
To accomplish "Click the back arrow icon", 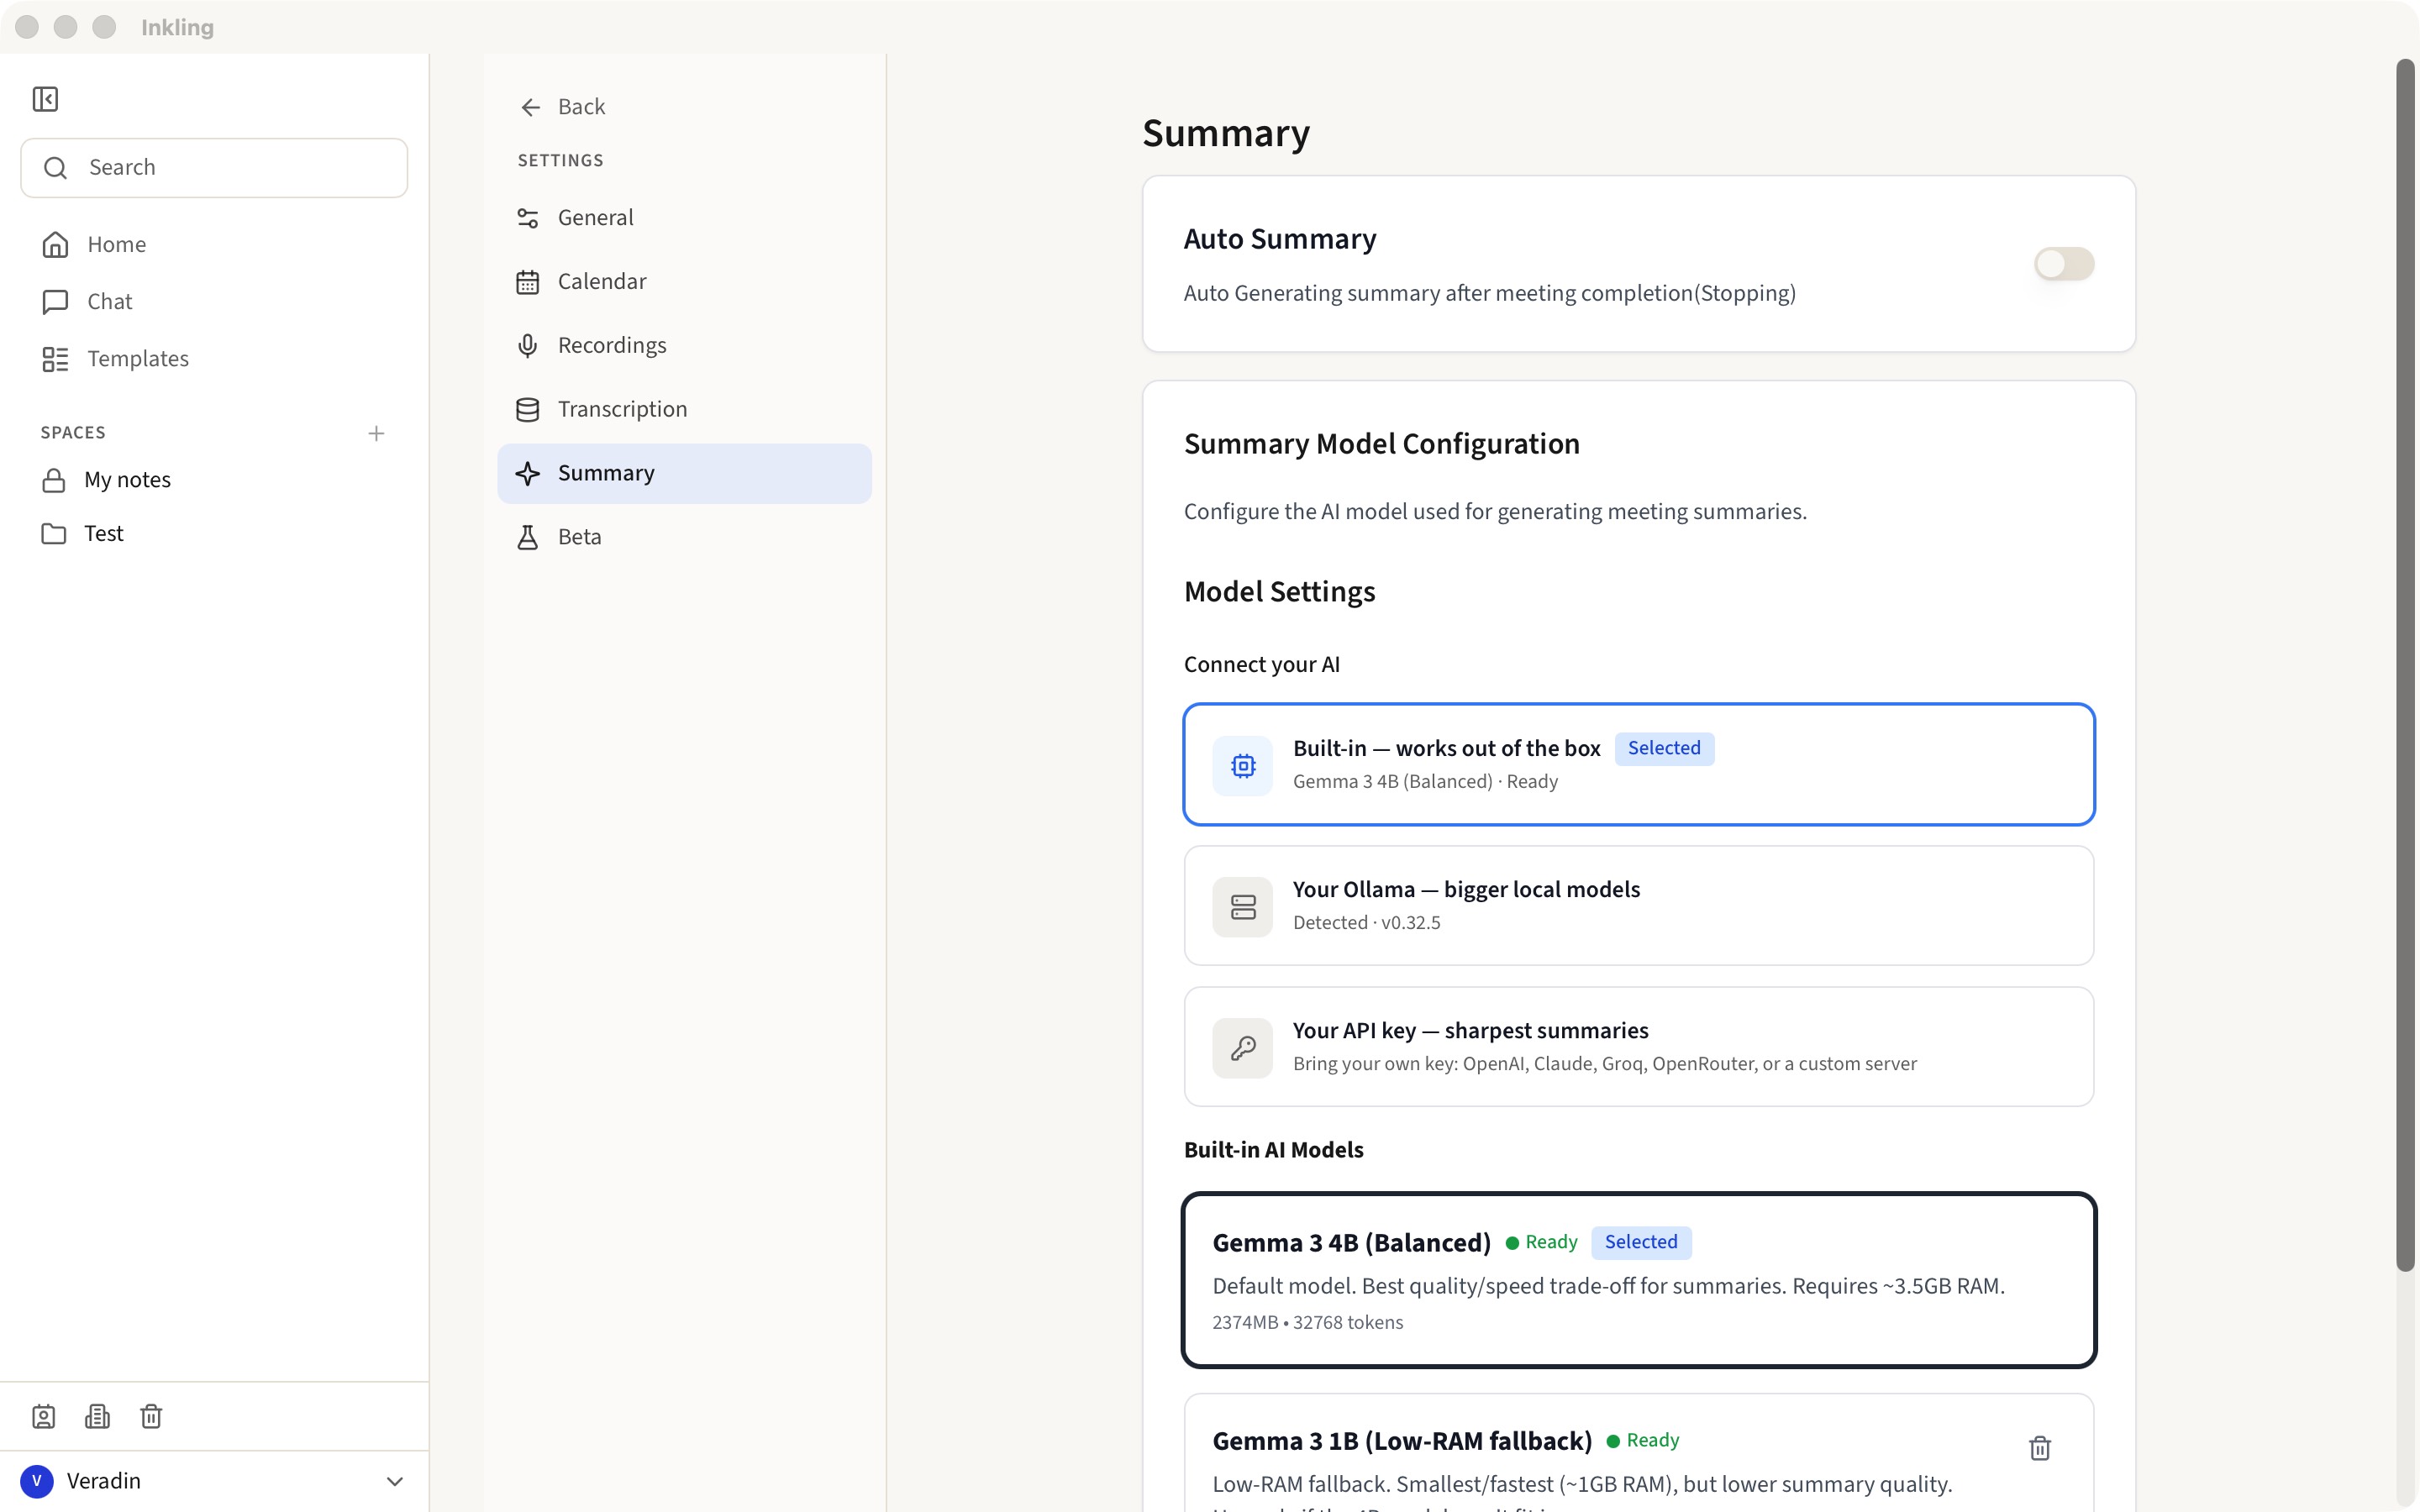I will click(531, 107).
